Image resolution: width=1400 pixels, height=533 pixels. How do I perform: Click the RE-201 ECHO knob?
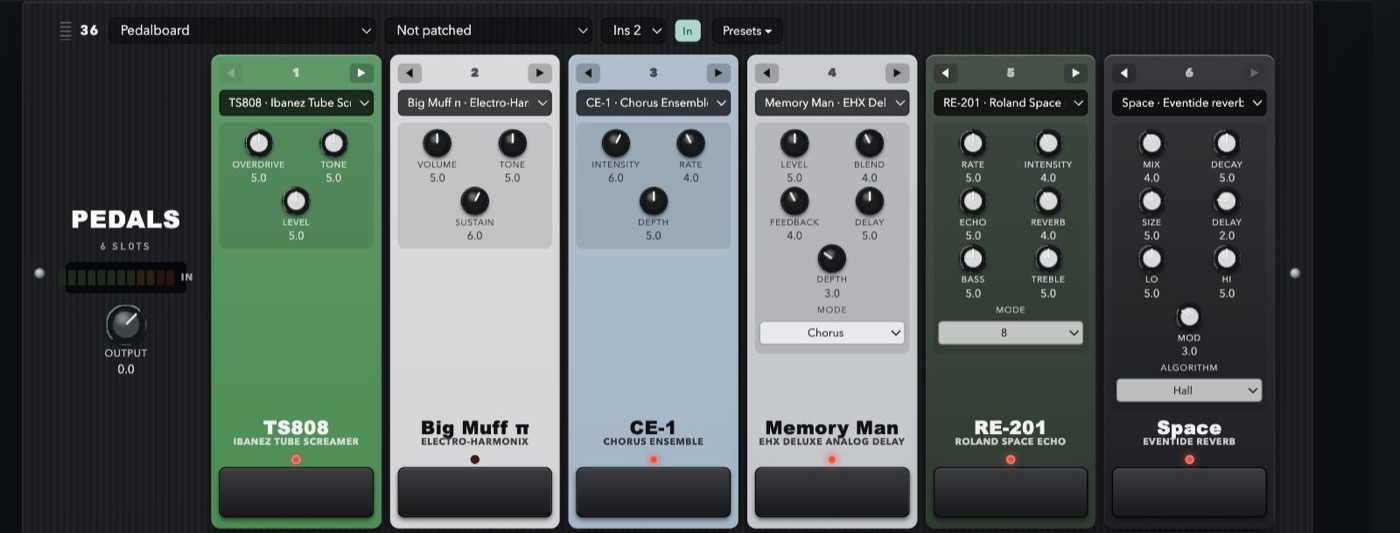[973, 201]
